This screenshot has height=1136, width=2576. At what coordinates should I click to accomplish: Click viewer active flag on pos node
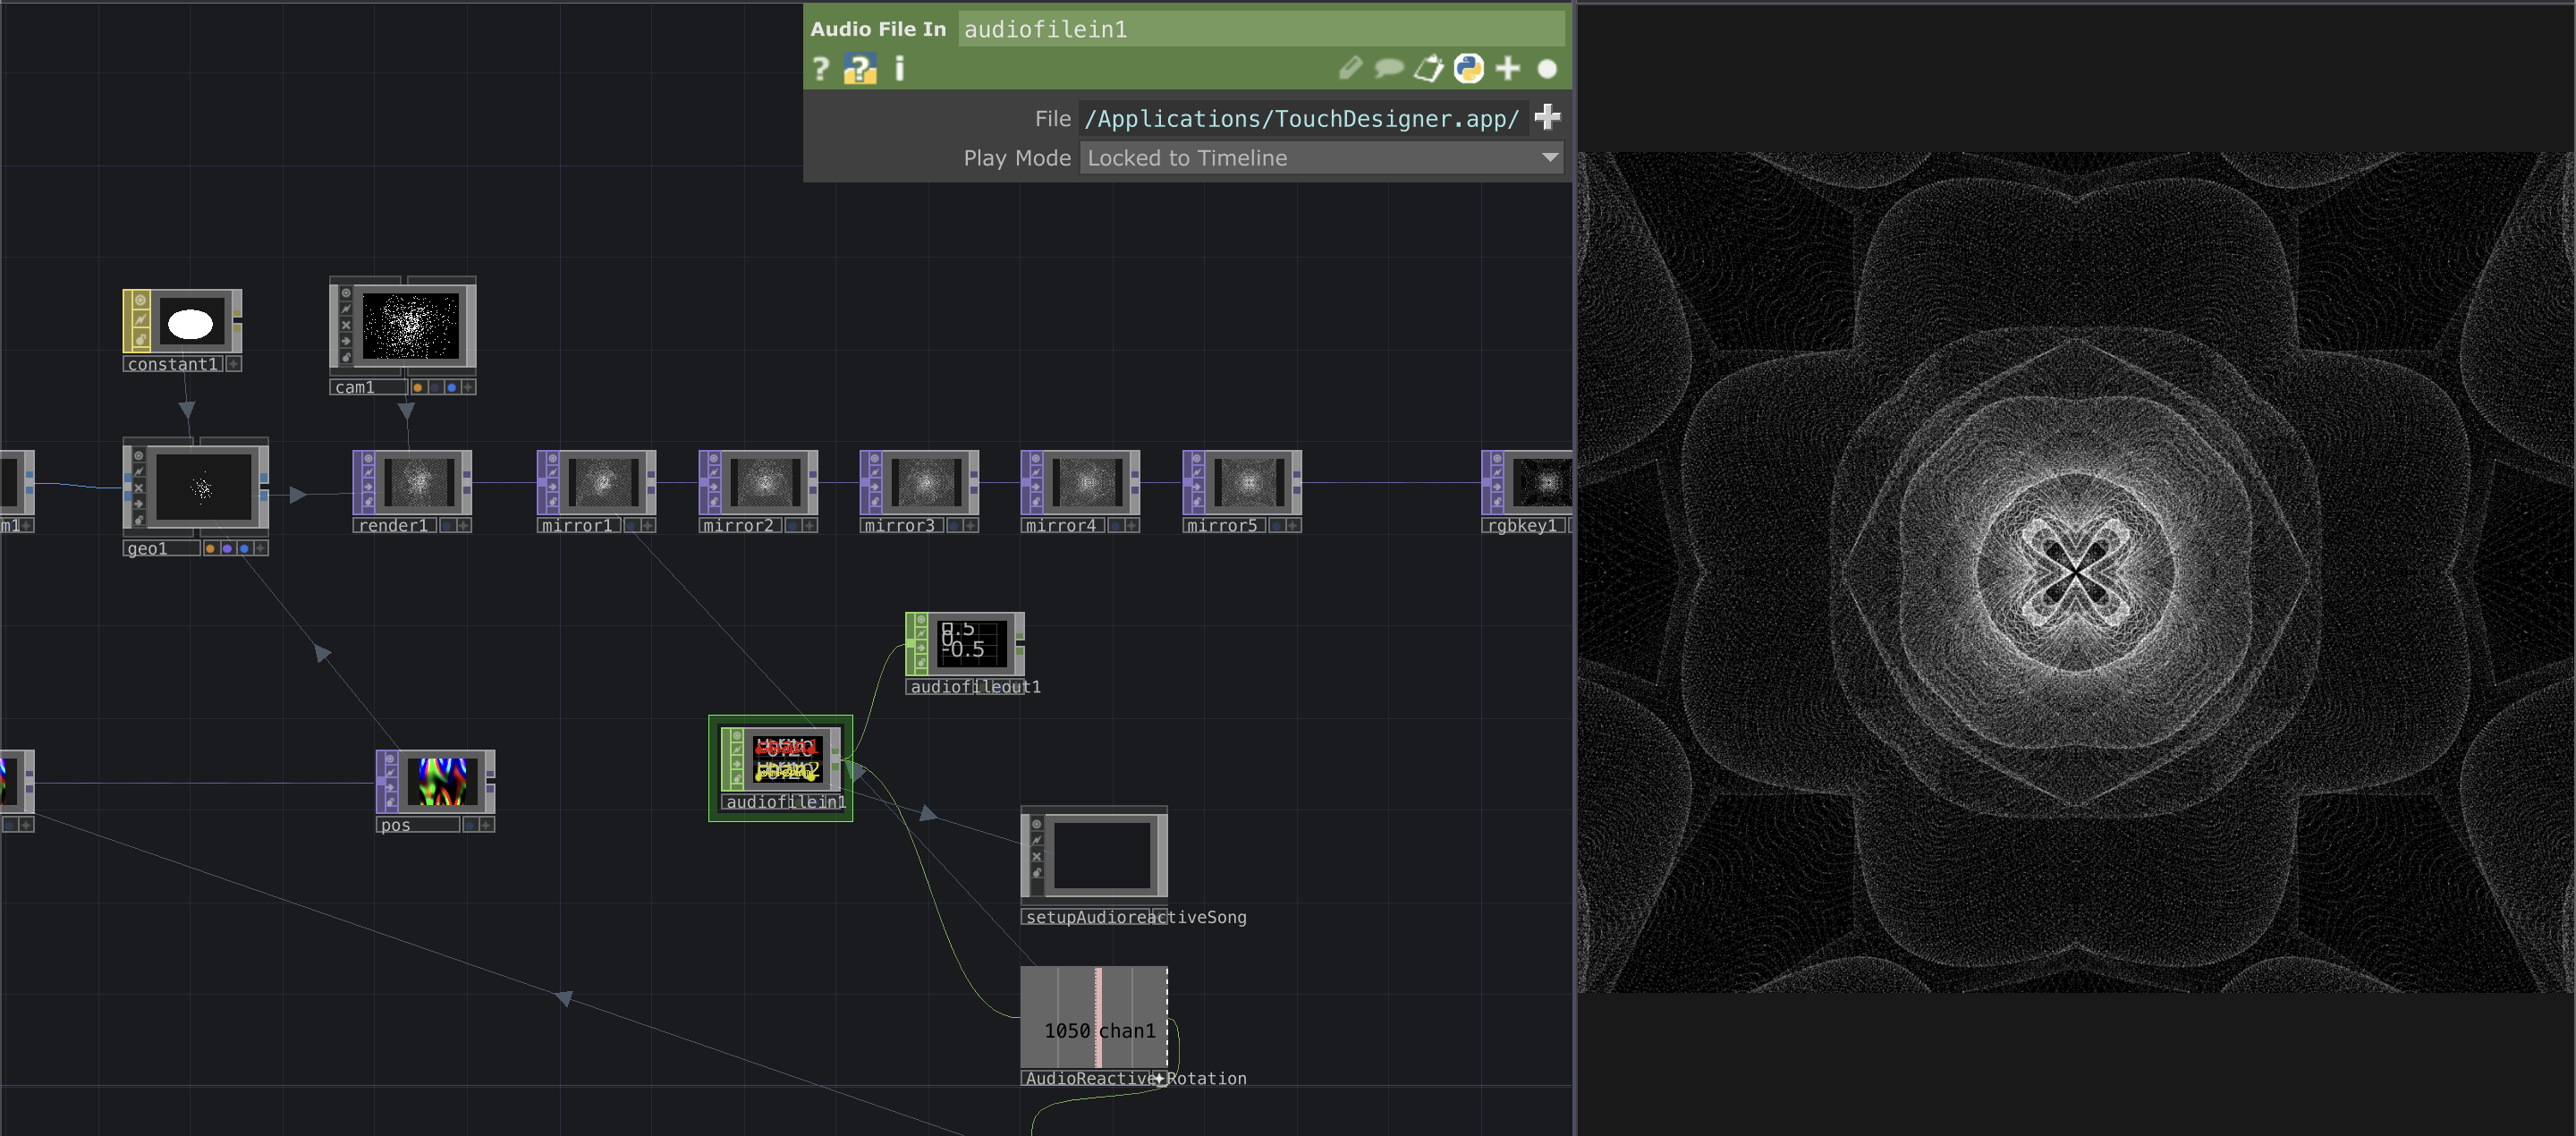[x=391, y=758]
